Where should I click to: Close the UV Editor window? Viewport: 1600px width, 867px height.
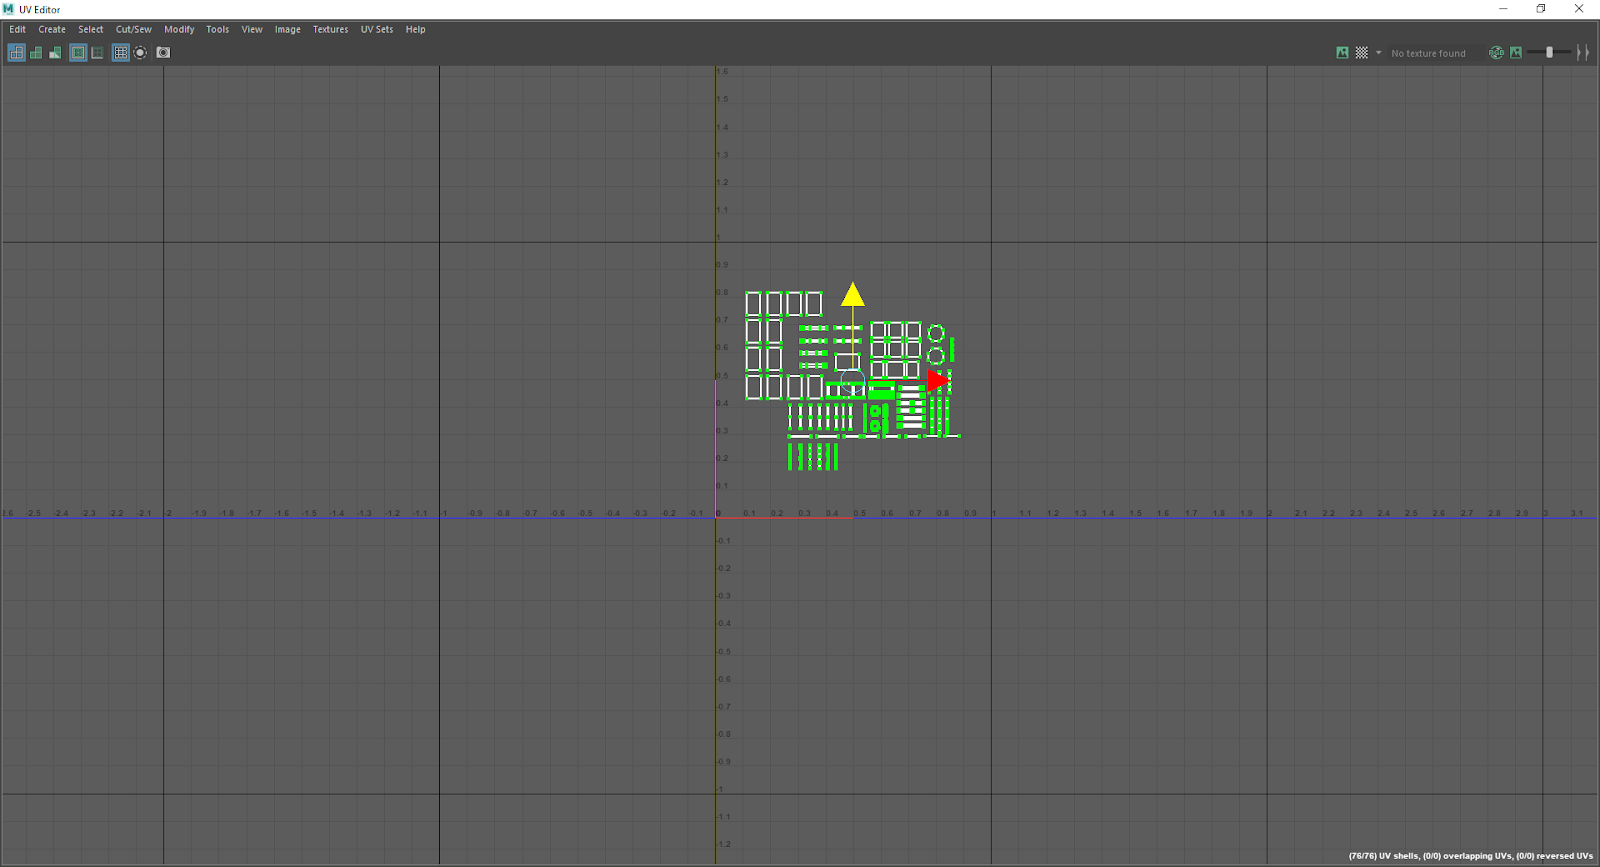[x=1579, y=9]
